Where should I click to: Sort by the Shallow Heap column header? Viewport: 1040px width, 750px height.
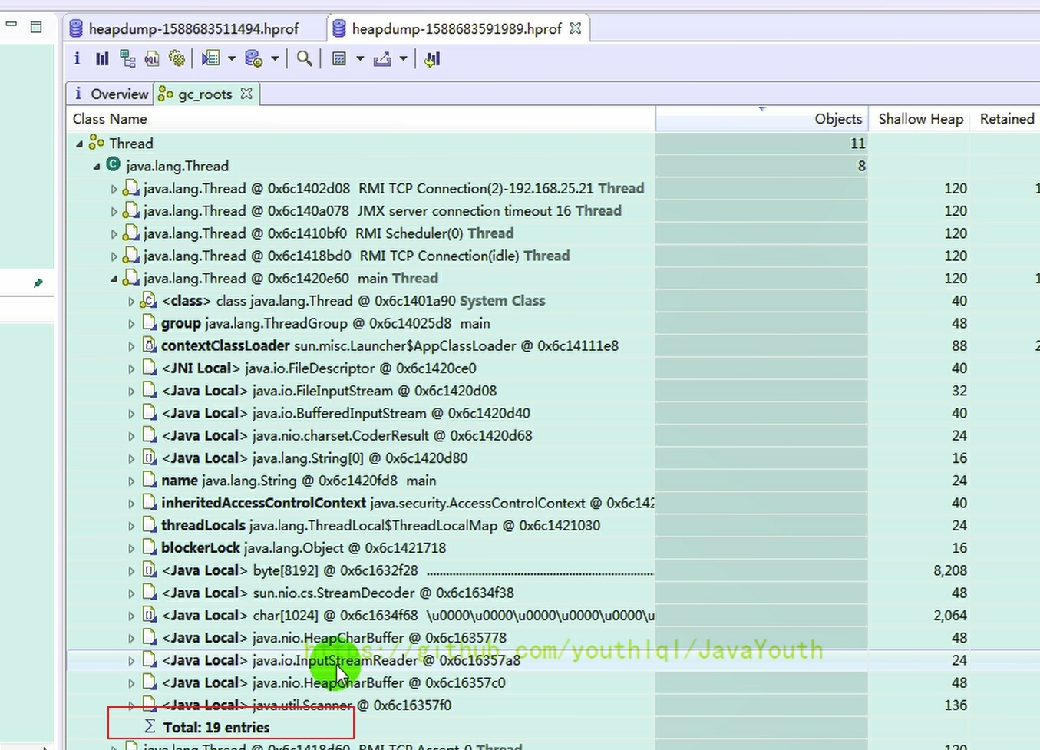coord(920,119)
